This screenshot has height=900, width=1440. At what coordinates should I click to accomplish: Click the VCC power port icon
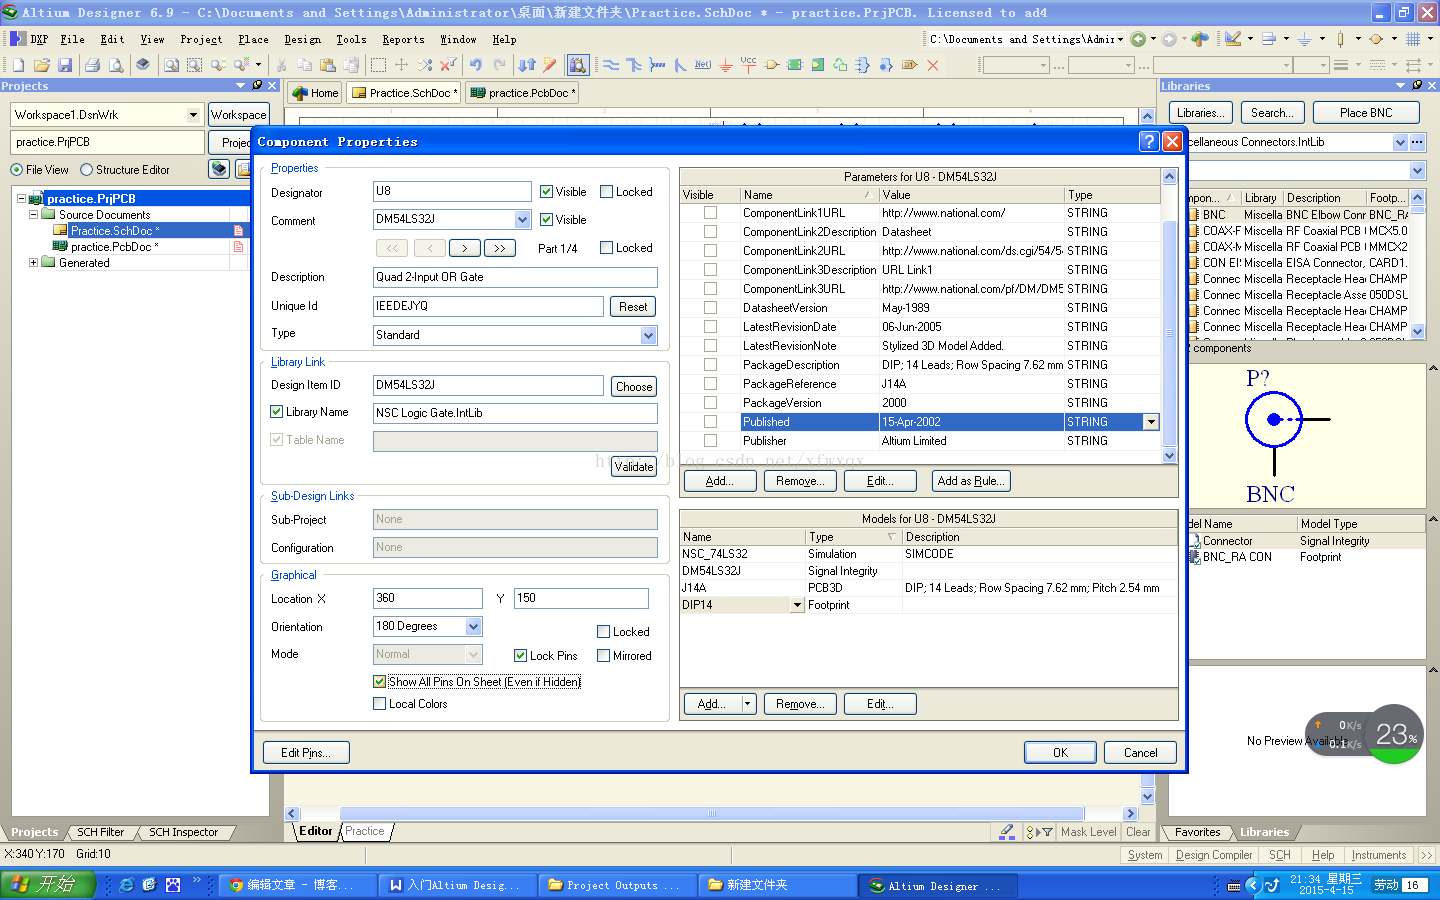pos(748,65)
